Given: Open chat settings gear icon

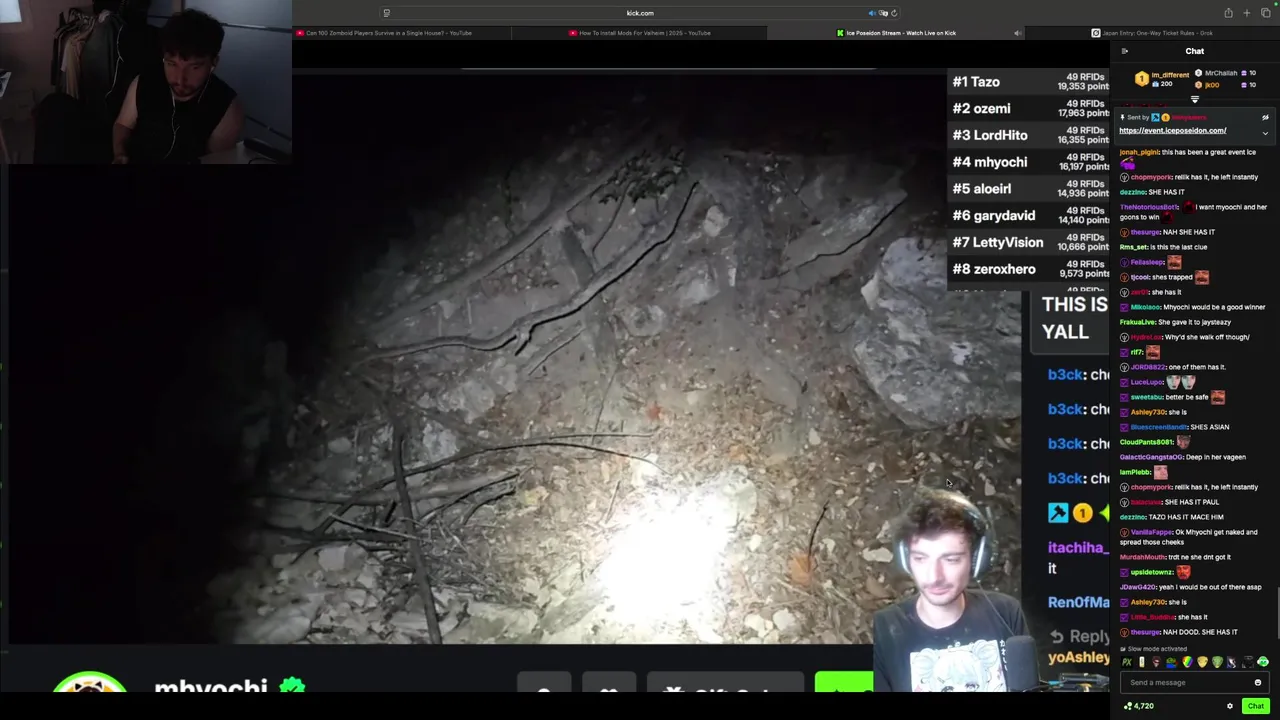Looking at the screenshot, I should pos(1230,706).
